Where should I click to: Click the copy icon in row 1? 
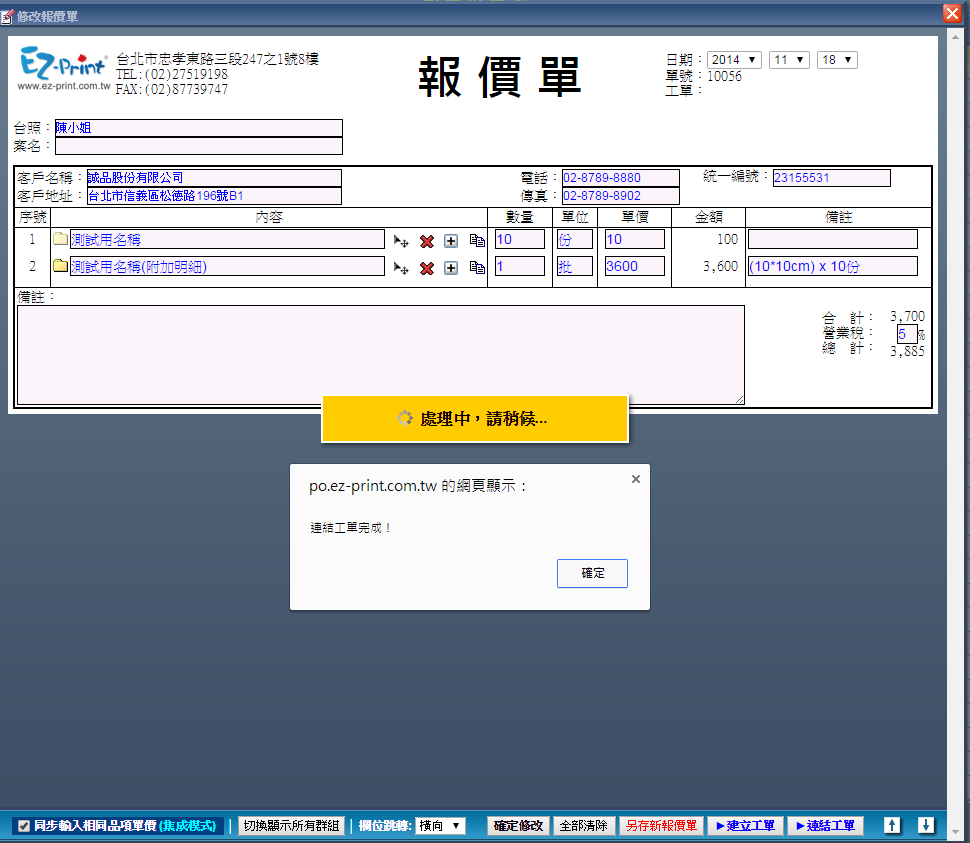pos(477,241)
